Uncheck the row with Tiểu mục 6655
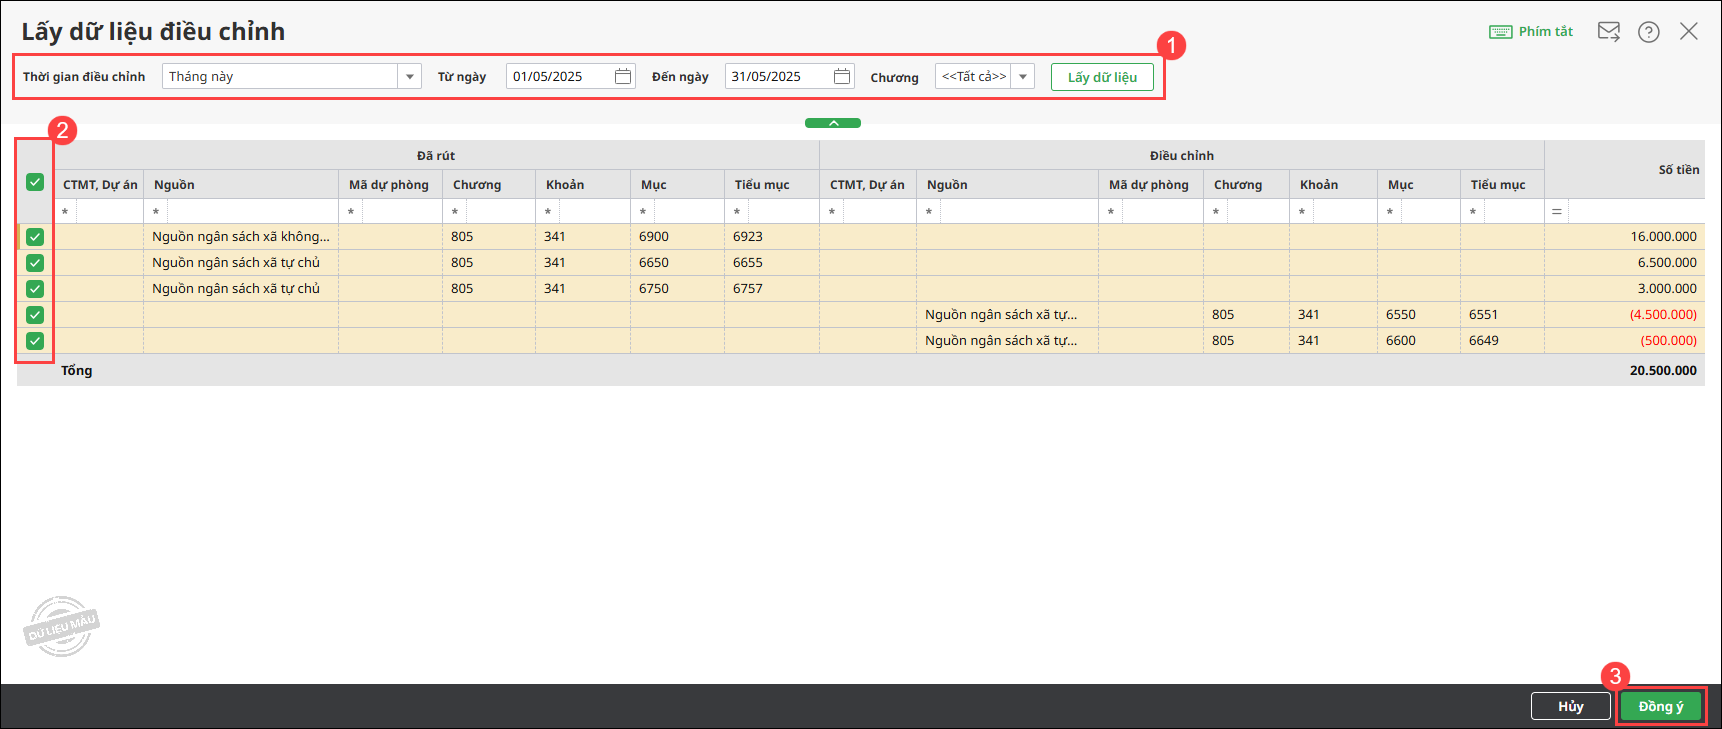The width and height of the screenshot is (1722, 729). pos(35,263)
